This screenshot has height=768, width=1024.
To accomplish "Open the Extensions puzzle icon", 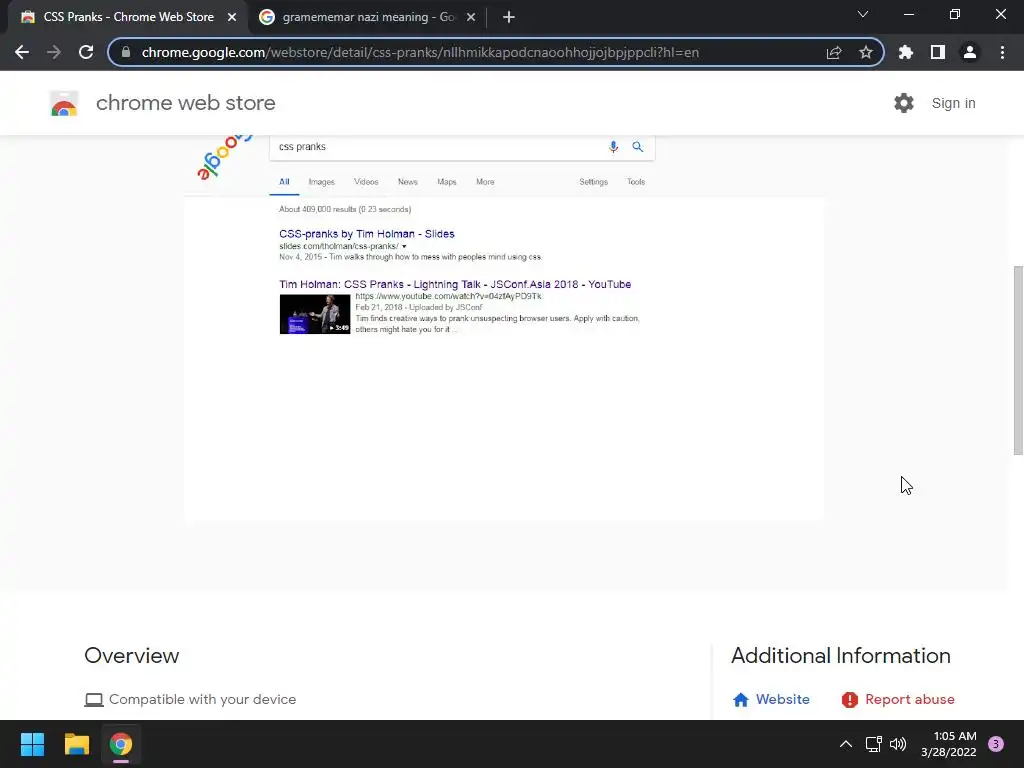I will tap(906, 52).
